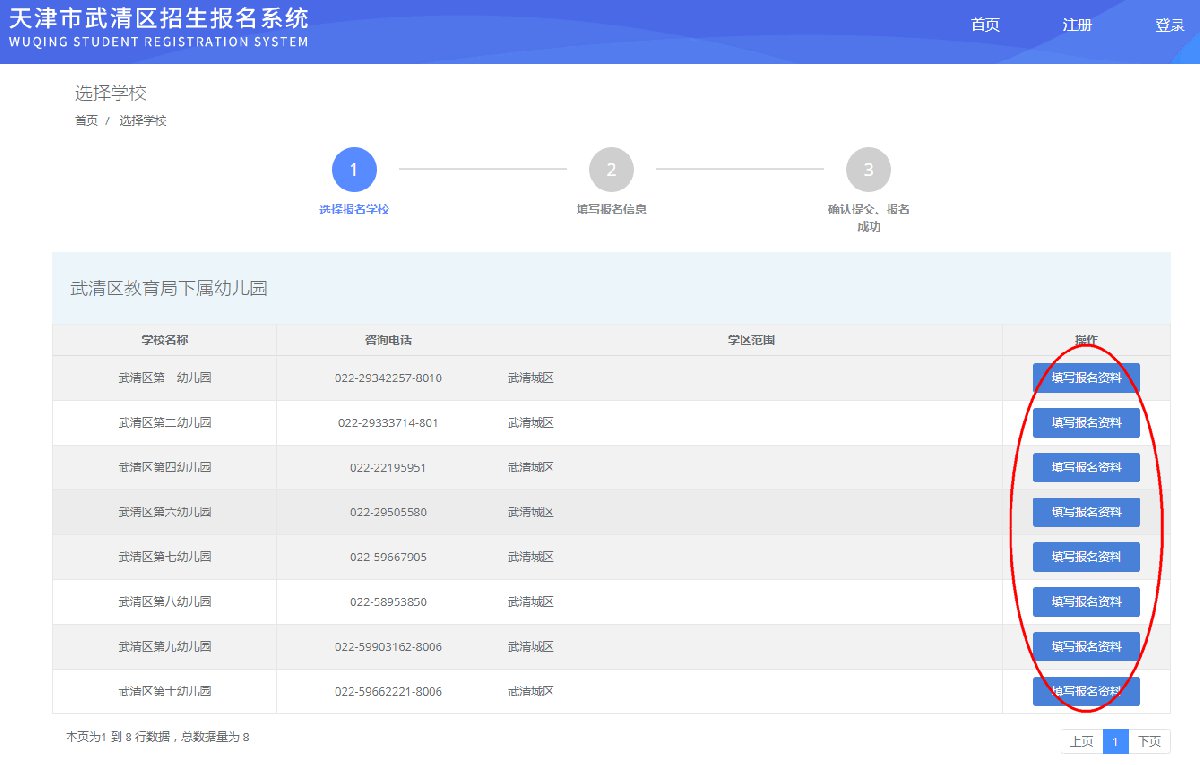
Task: Click the 首页 breadcrumb link
Action: (86, 121)
